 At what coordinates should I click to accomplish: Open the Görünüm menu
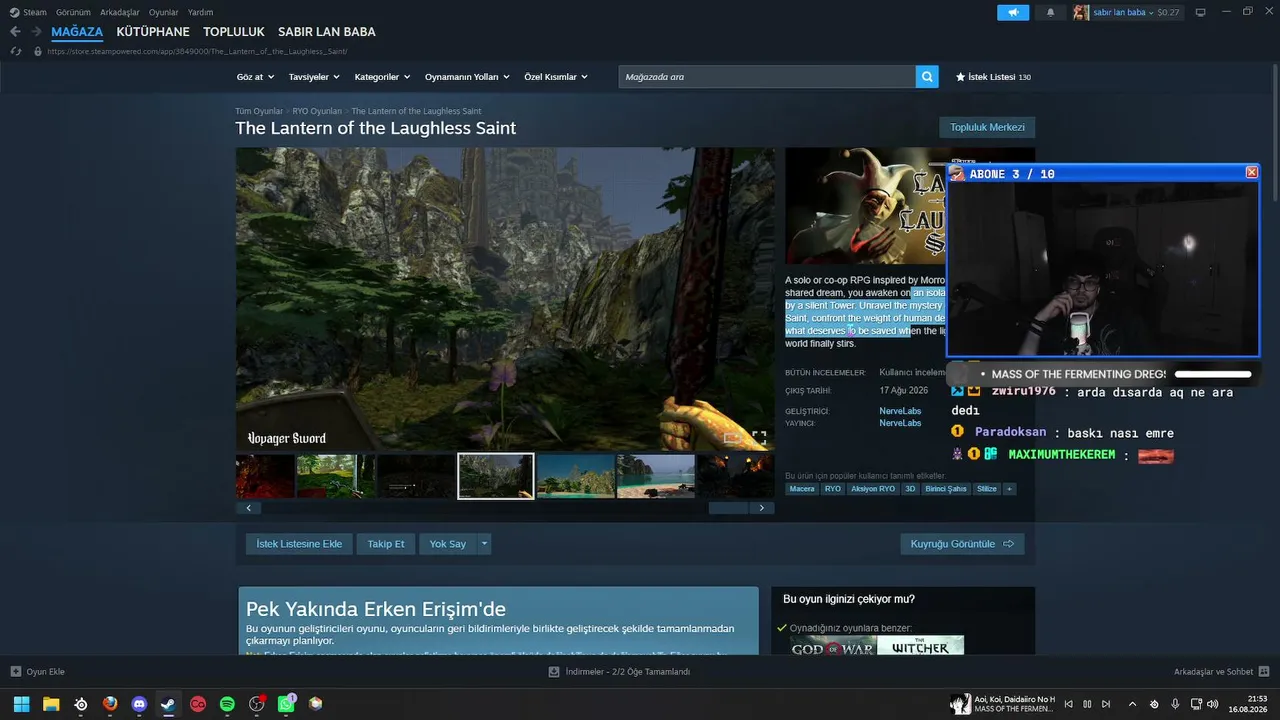[x=73, y=12]
